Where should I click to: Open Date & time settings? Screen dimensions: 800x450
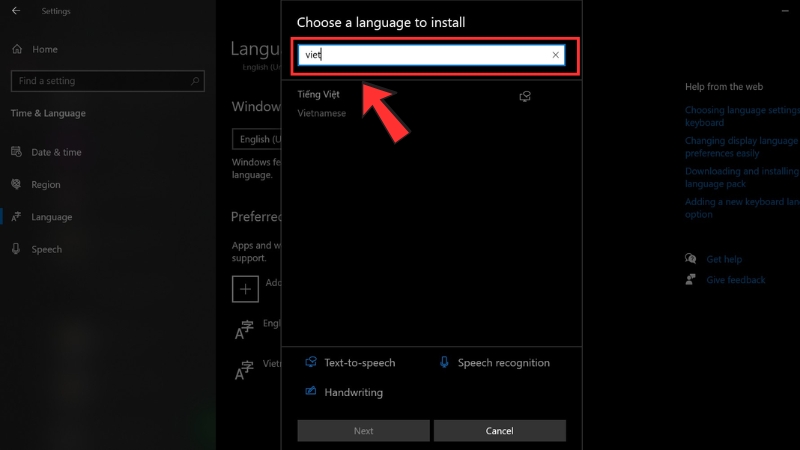click(56, 152)
